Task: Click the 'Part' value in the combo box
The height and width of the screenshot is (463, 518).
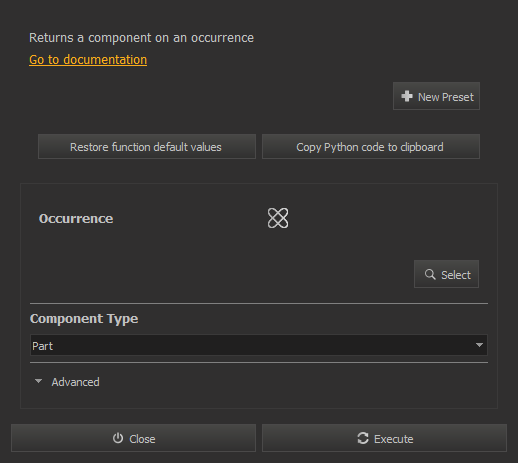Action: [x=42, y=346]
